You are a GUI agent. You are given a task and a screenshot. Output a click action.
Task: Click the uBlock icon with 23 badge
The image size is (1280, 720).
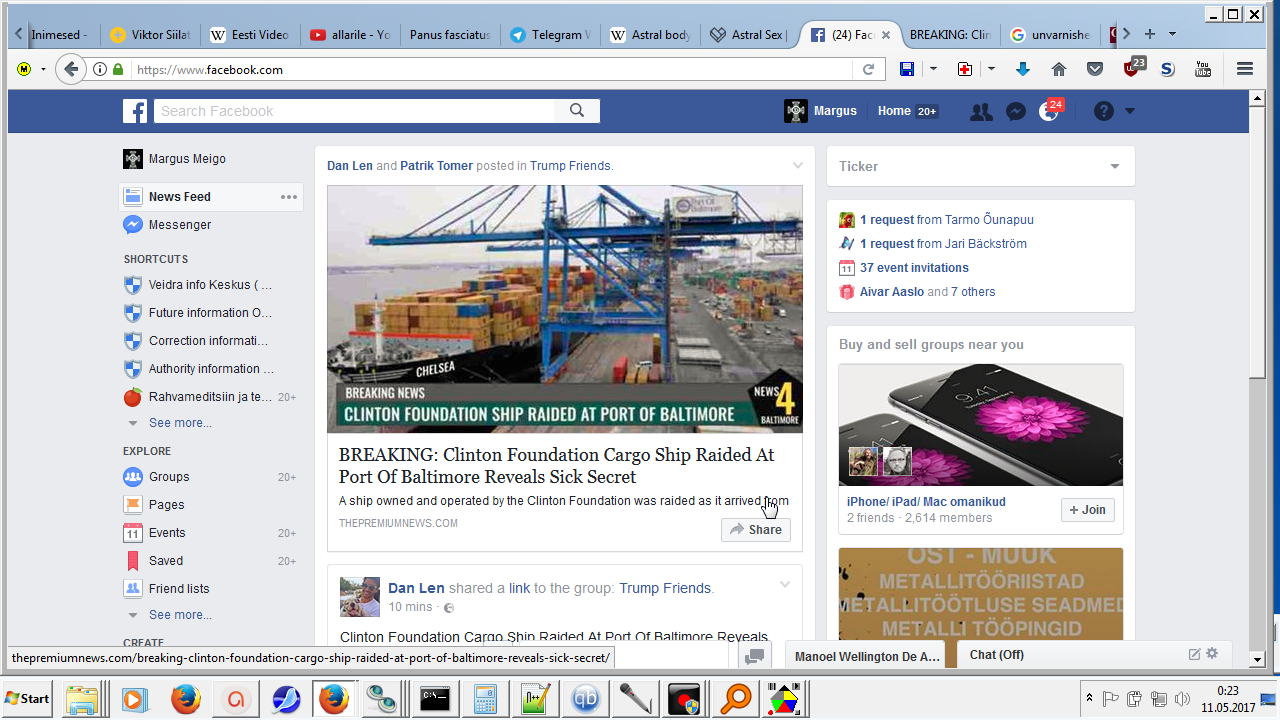[x=1132, y=68]
